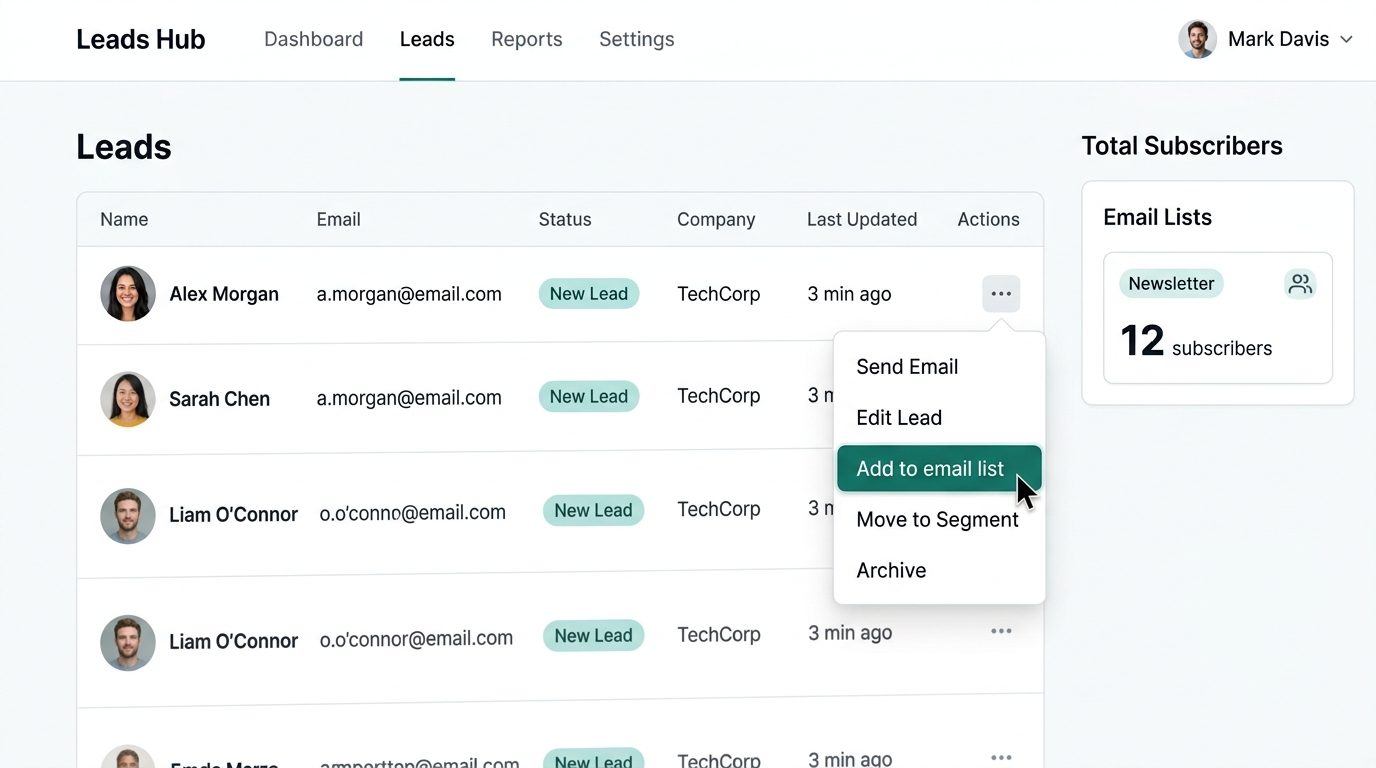Select the Leads tab in the navigation
This screenshot has width=1376, height=768.
(427, 39)
